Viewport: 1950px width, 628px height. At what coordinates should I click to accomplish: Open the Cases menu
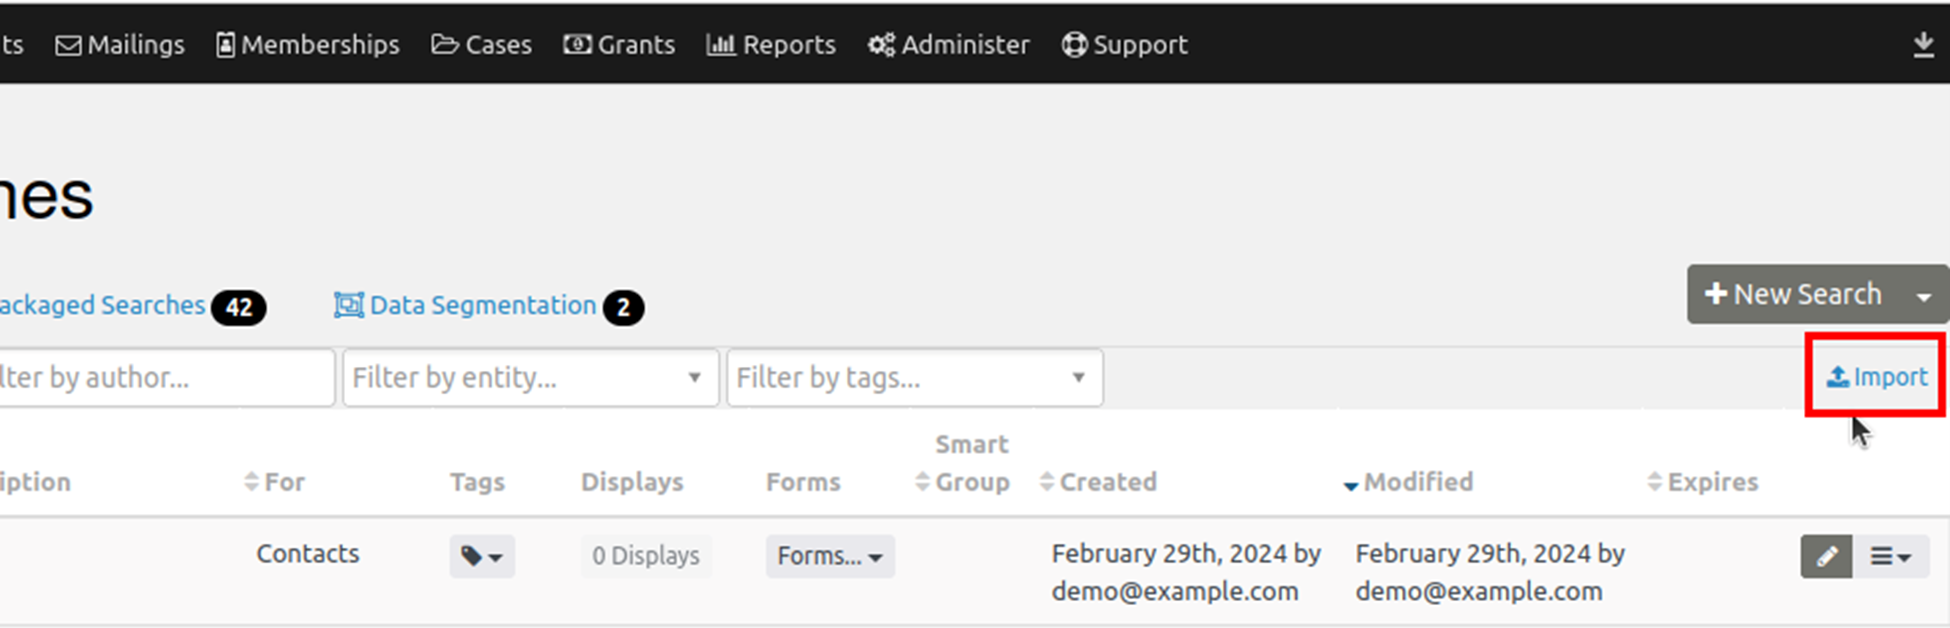pos(482,45)
